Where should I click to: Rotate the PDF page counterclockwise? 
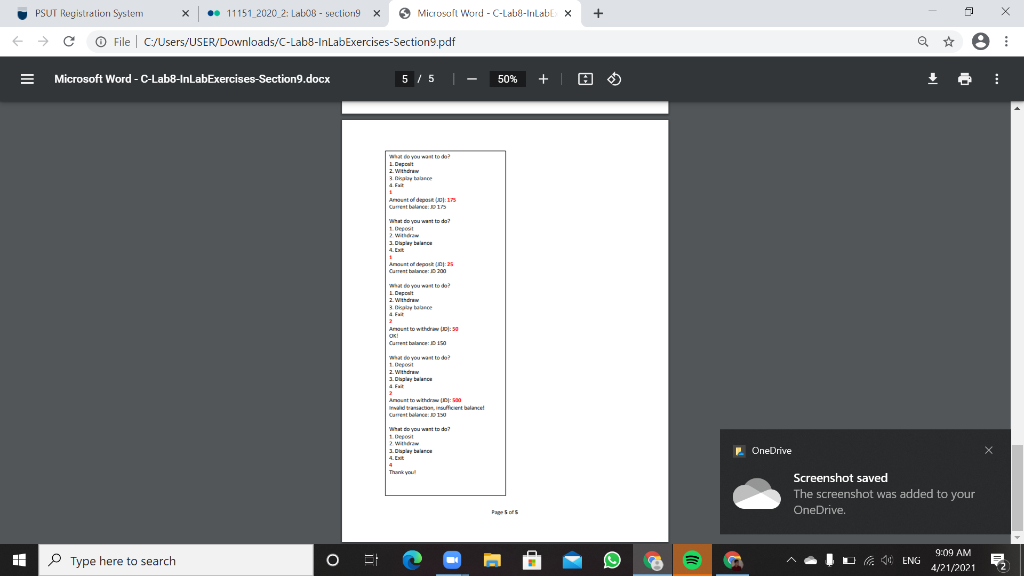[613, 78]
